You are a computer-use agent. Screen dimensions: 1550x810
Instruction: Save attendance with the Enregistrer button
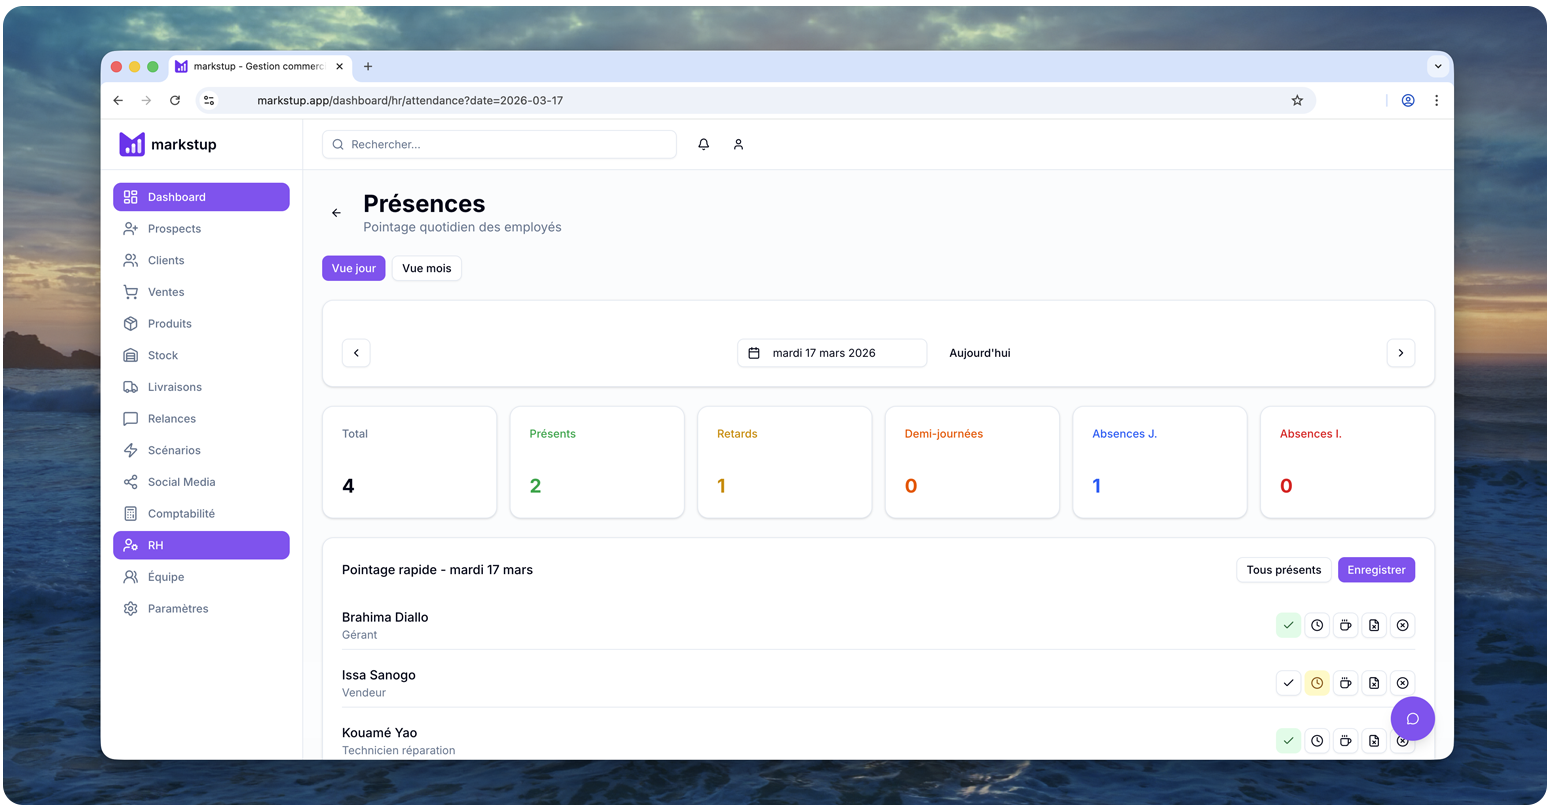[1376, 569]
